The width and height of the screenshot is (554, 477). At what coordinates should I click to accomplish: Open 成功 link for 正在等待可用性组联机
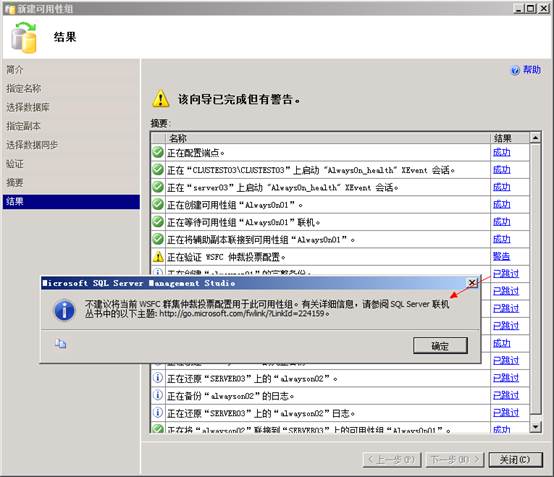(x=502, y=222)
